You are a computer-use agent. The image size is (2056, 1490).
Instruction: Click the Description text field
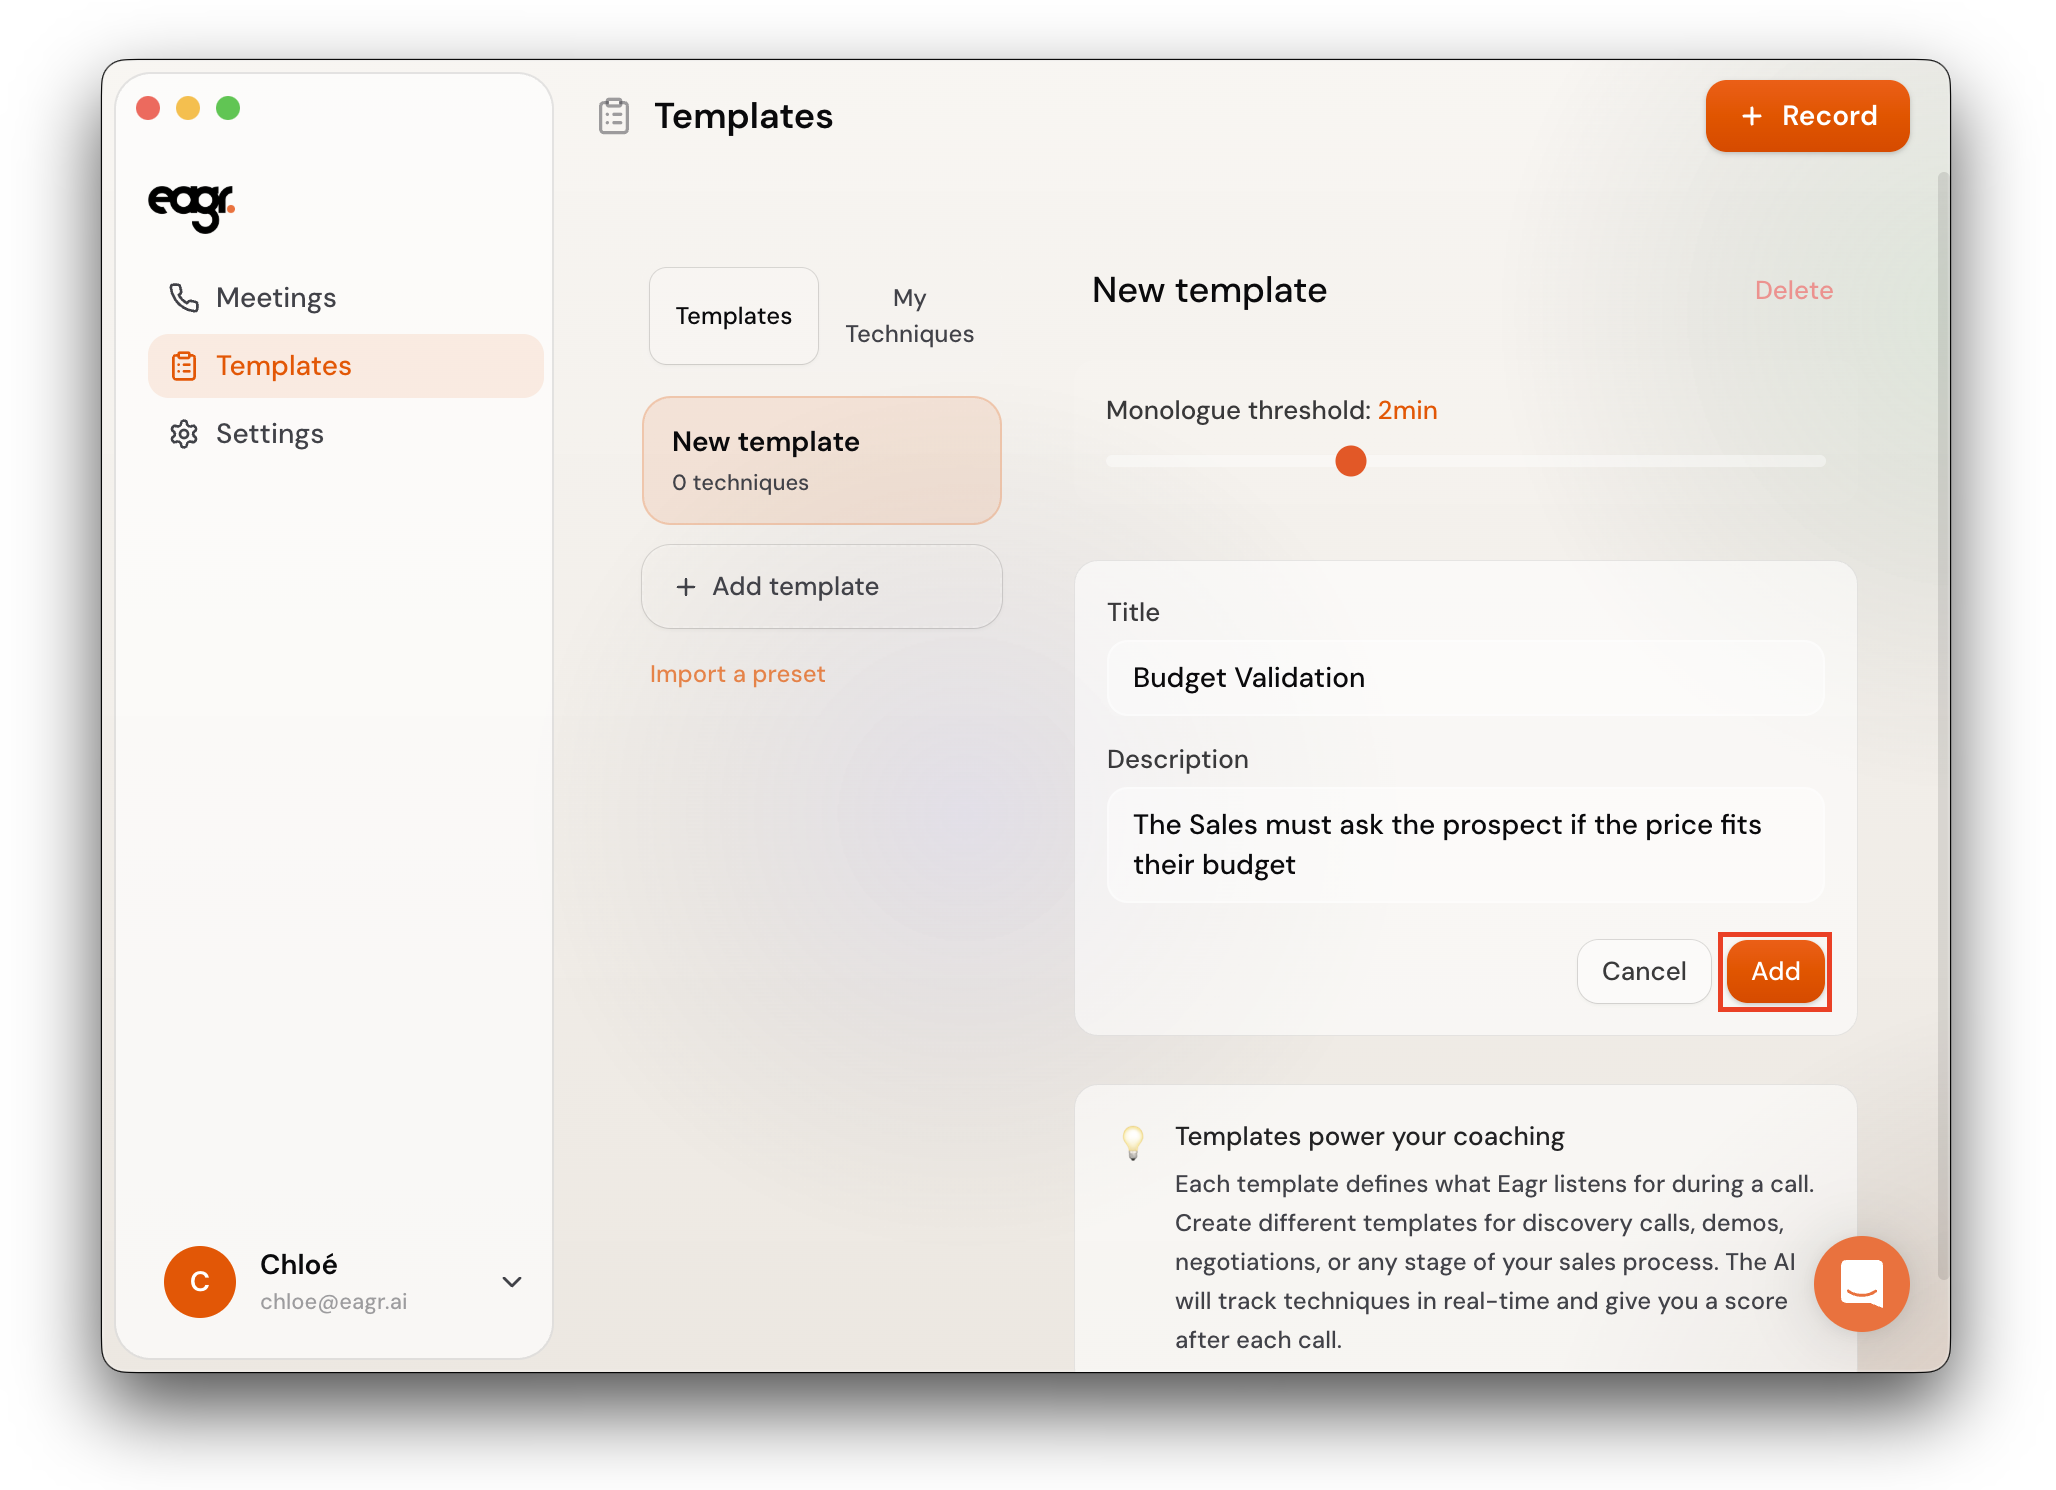1465,844
